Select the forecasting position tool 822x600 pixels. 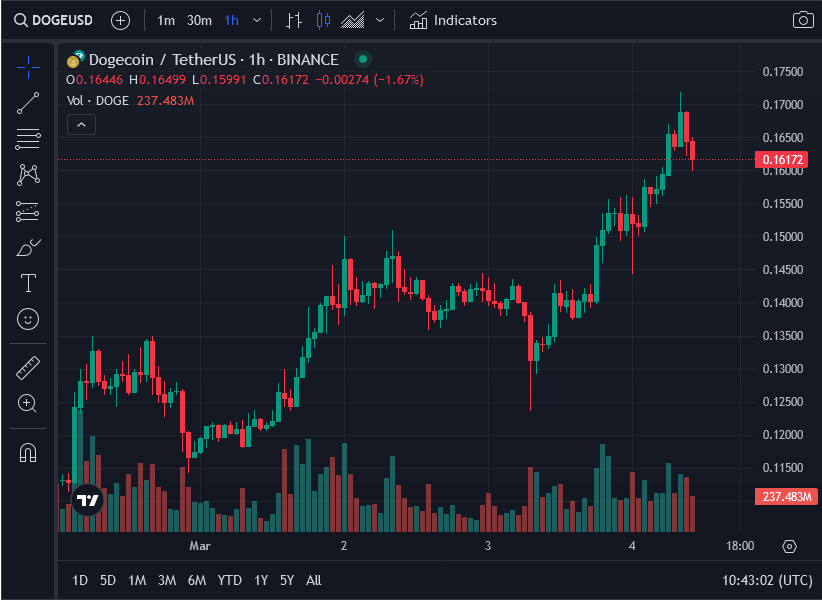click(28, 211)
